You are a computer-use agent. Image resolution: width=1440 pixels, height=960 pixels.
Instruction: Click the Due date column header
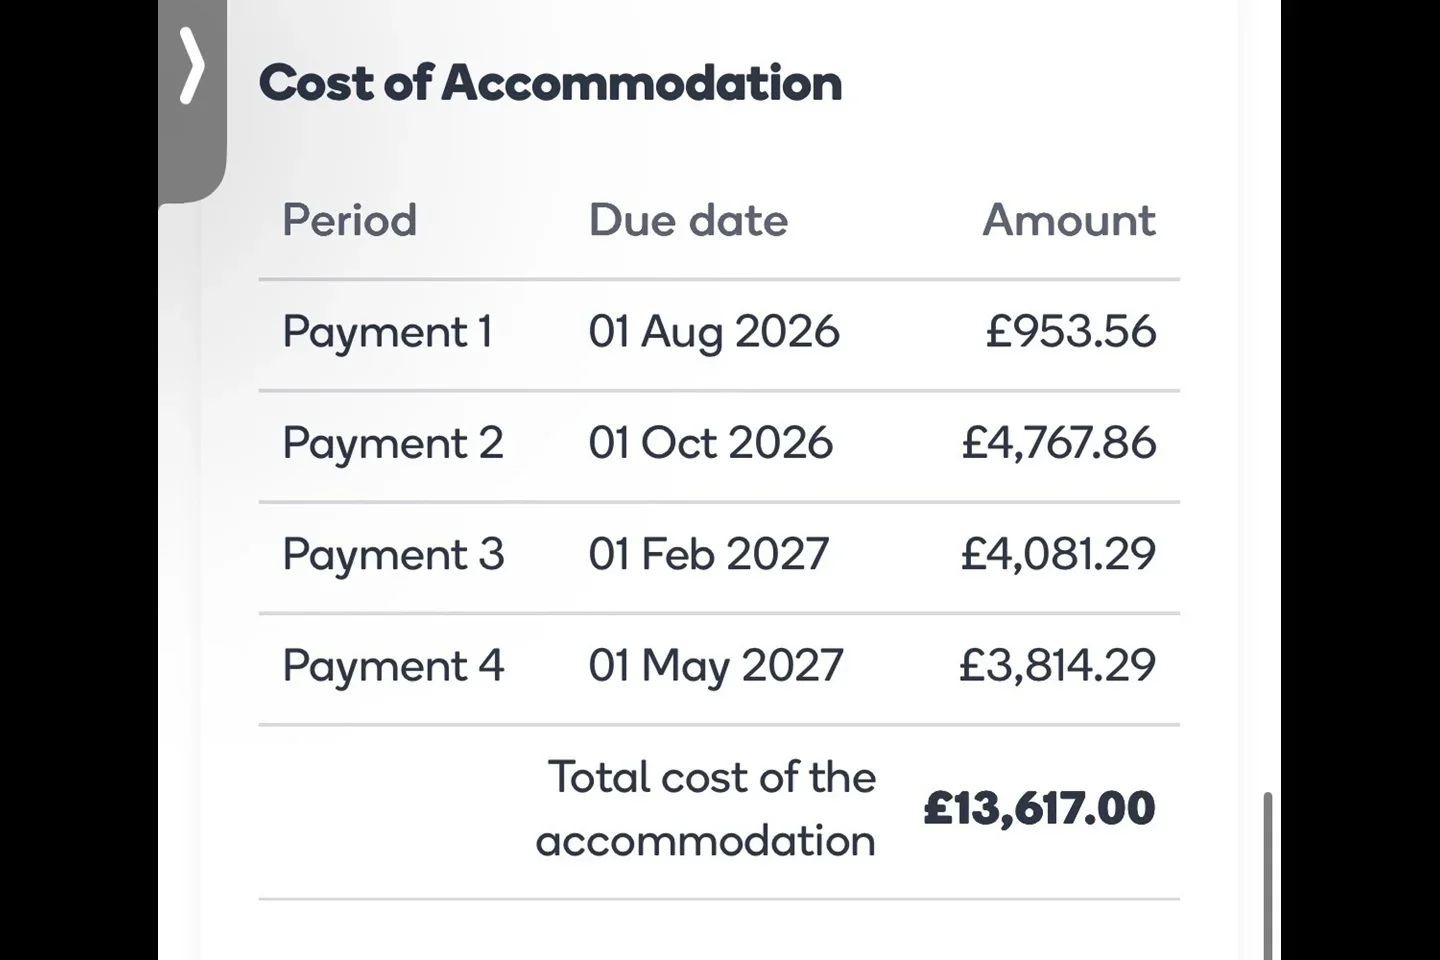pyautogui.click(x=688, y=220)
